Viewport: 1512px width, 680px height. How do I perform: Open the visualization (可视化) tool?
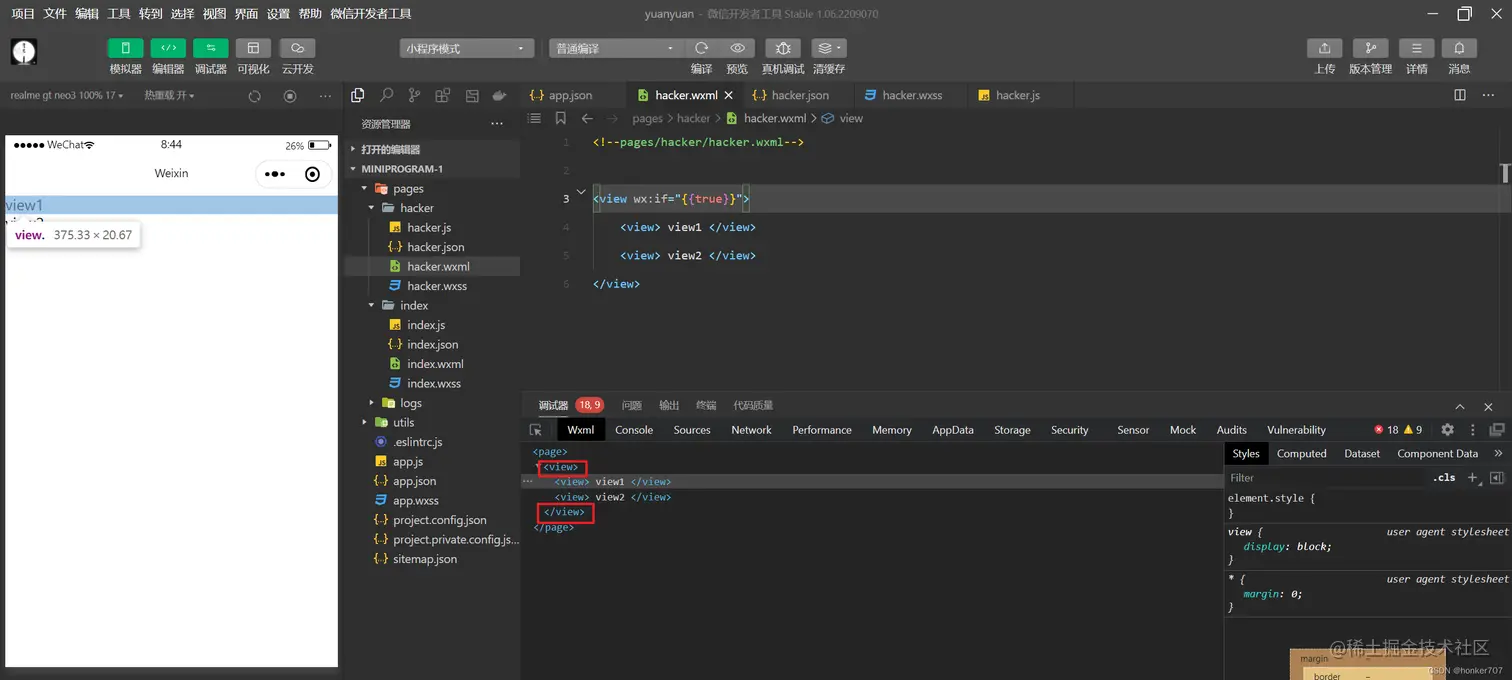253,48
